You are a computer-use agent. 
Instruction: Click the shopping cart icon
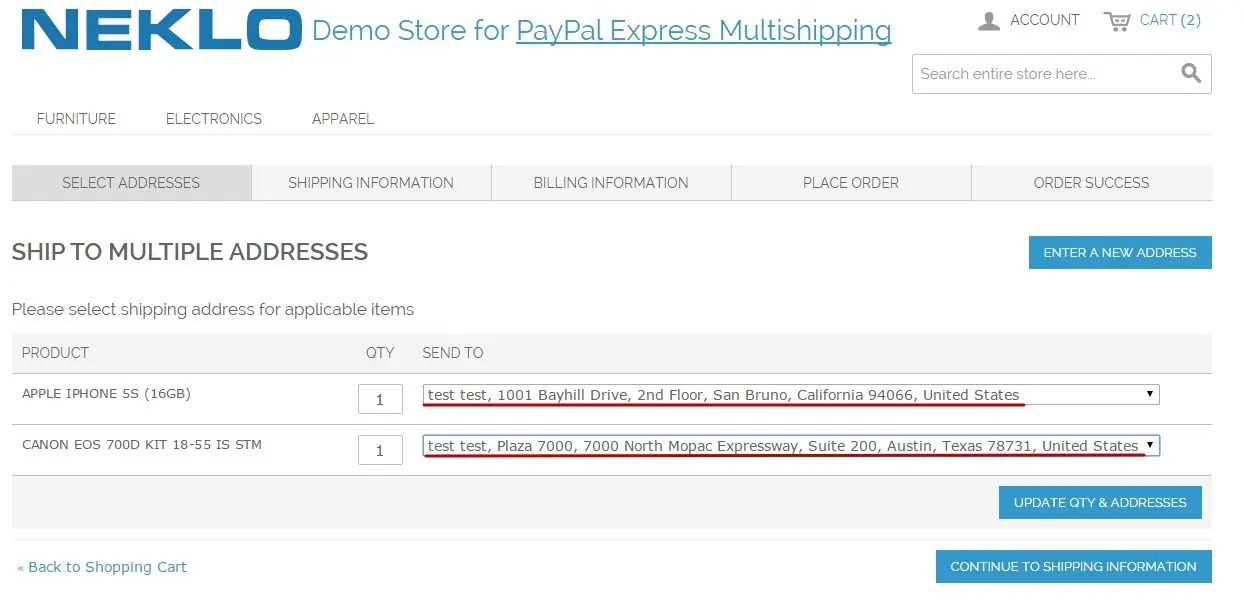tap(1117, 21)
